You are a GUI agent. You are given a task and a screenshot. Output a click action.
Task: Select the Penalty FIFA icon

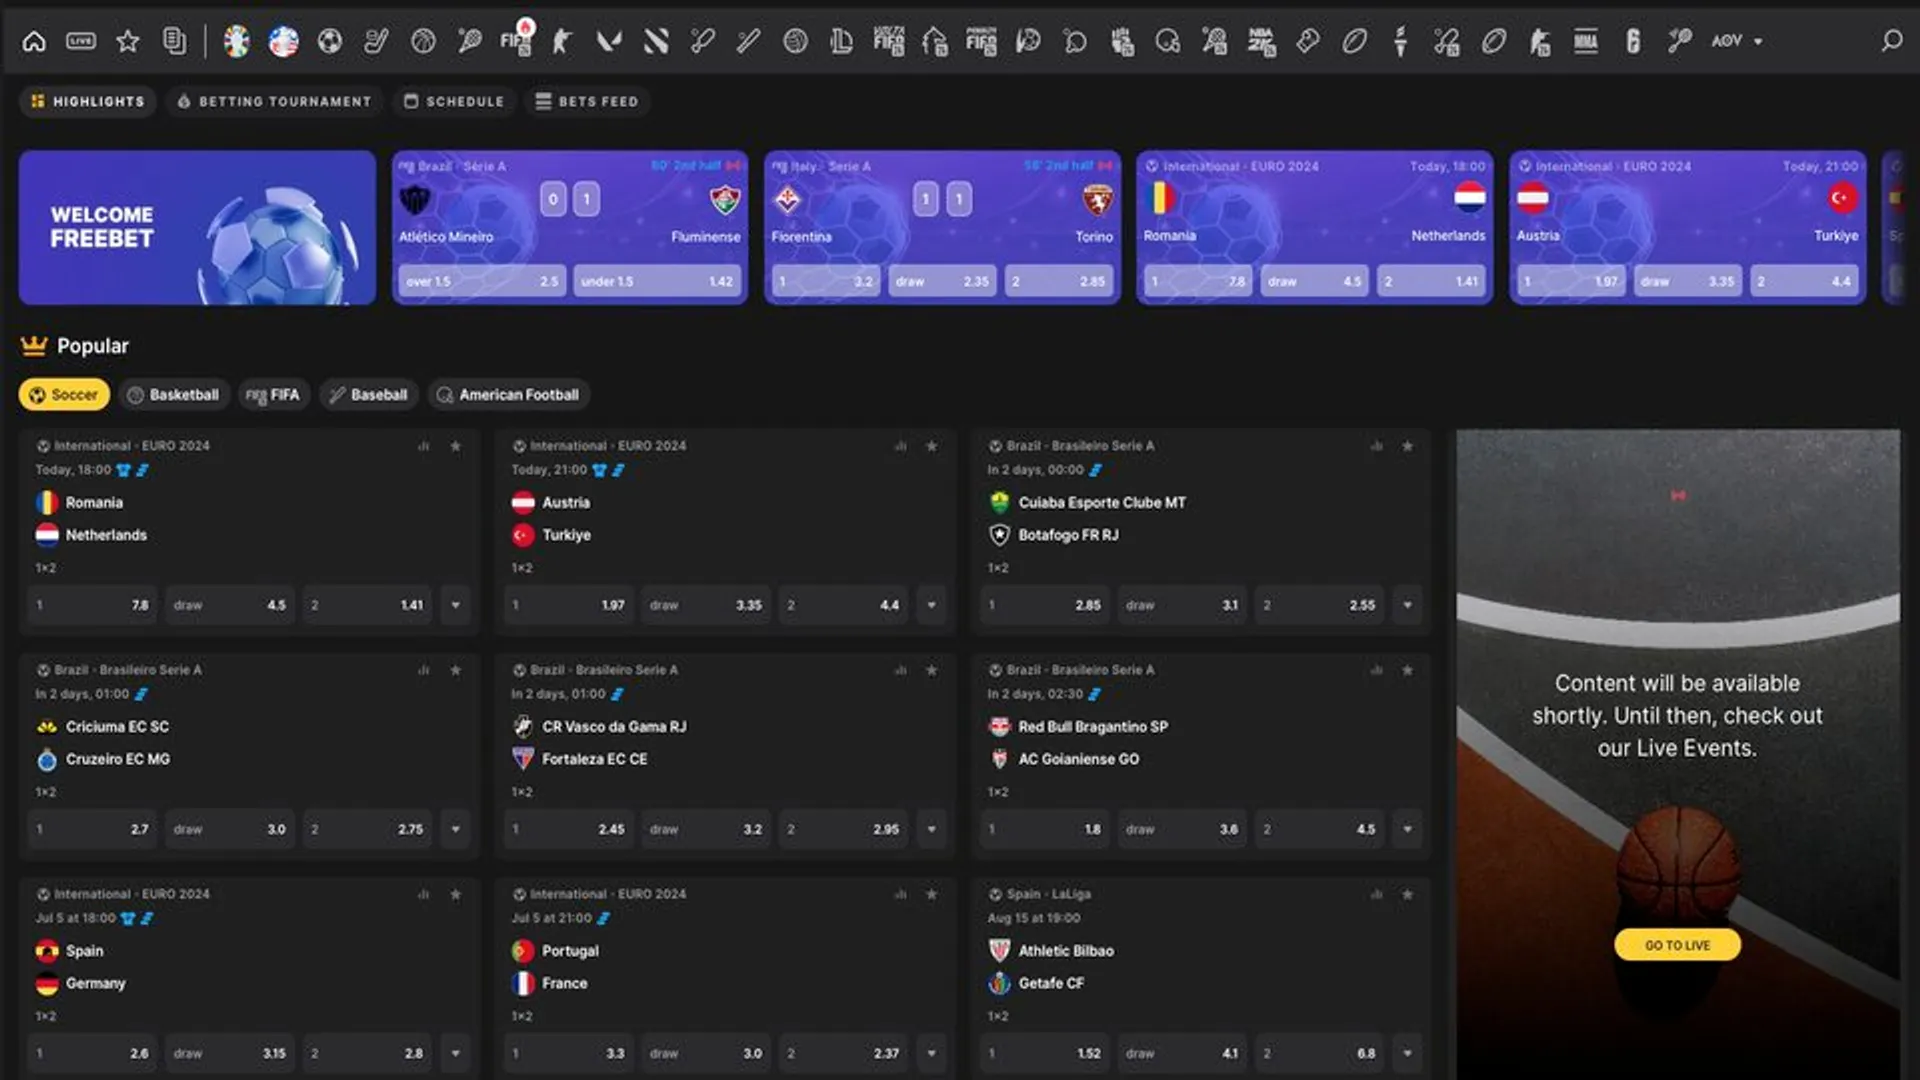click(x=981, y=41)
